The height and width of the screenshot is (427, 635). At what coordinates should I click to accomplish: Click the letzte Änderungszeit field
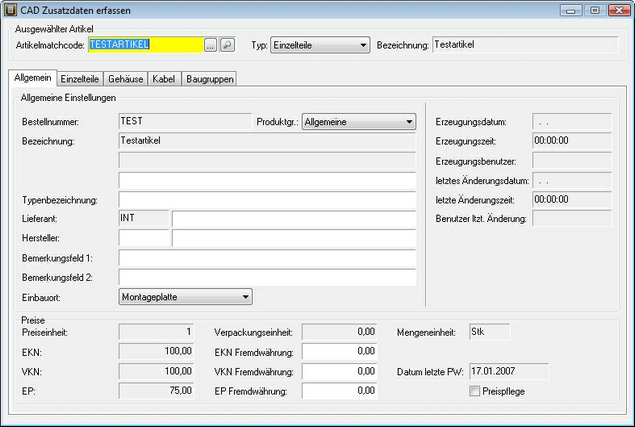coord(572,200)
